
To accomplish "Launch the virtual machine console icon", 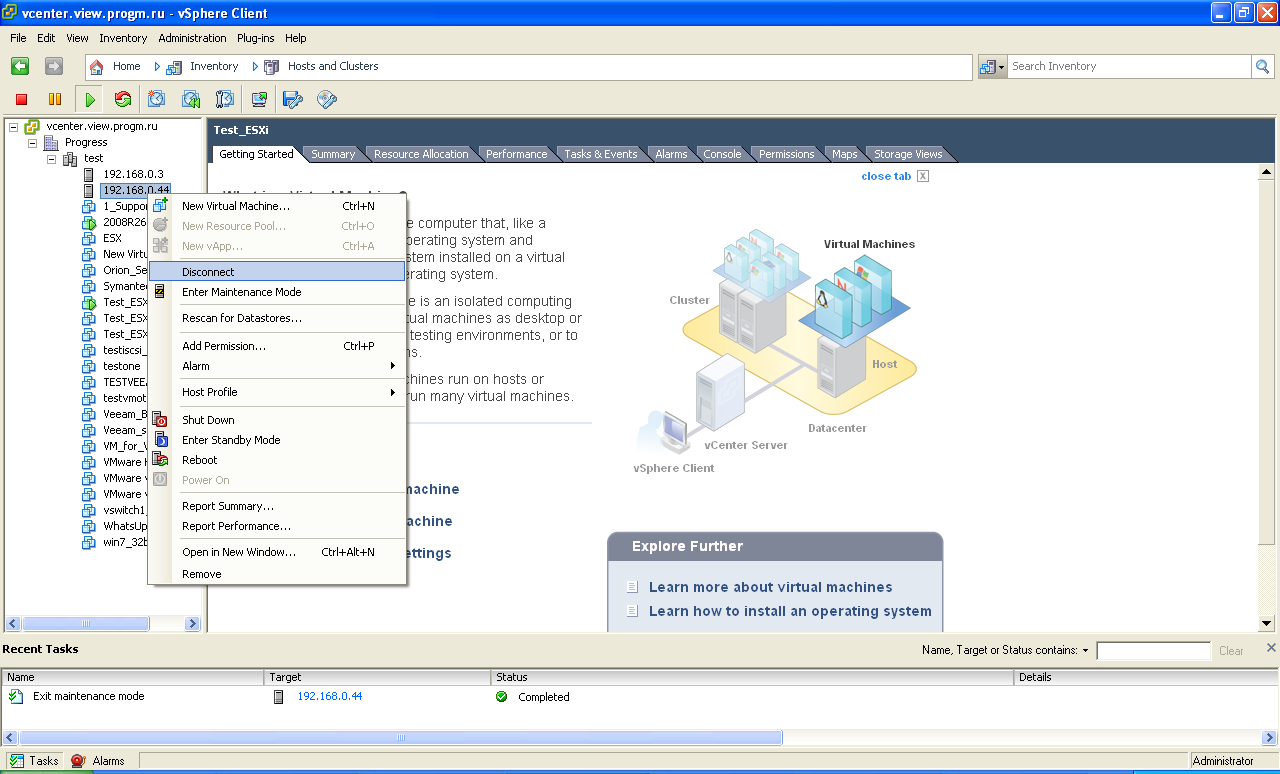I will pos(259,99).
